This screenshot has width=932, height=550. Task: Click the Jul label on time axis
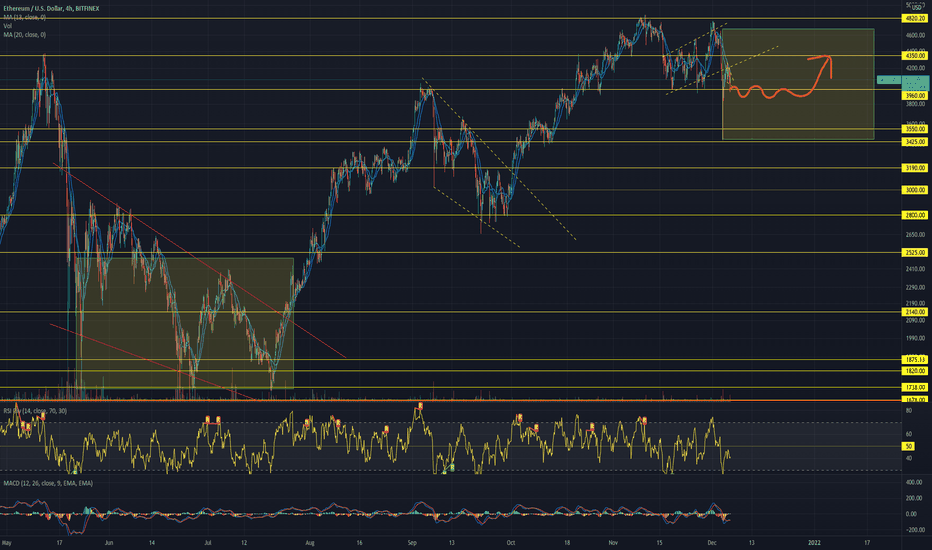click(208, 542)
